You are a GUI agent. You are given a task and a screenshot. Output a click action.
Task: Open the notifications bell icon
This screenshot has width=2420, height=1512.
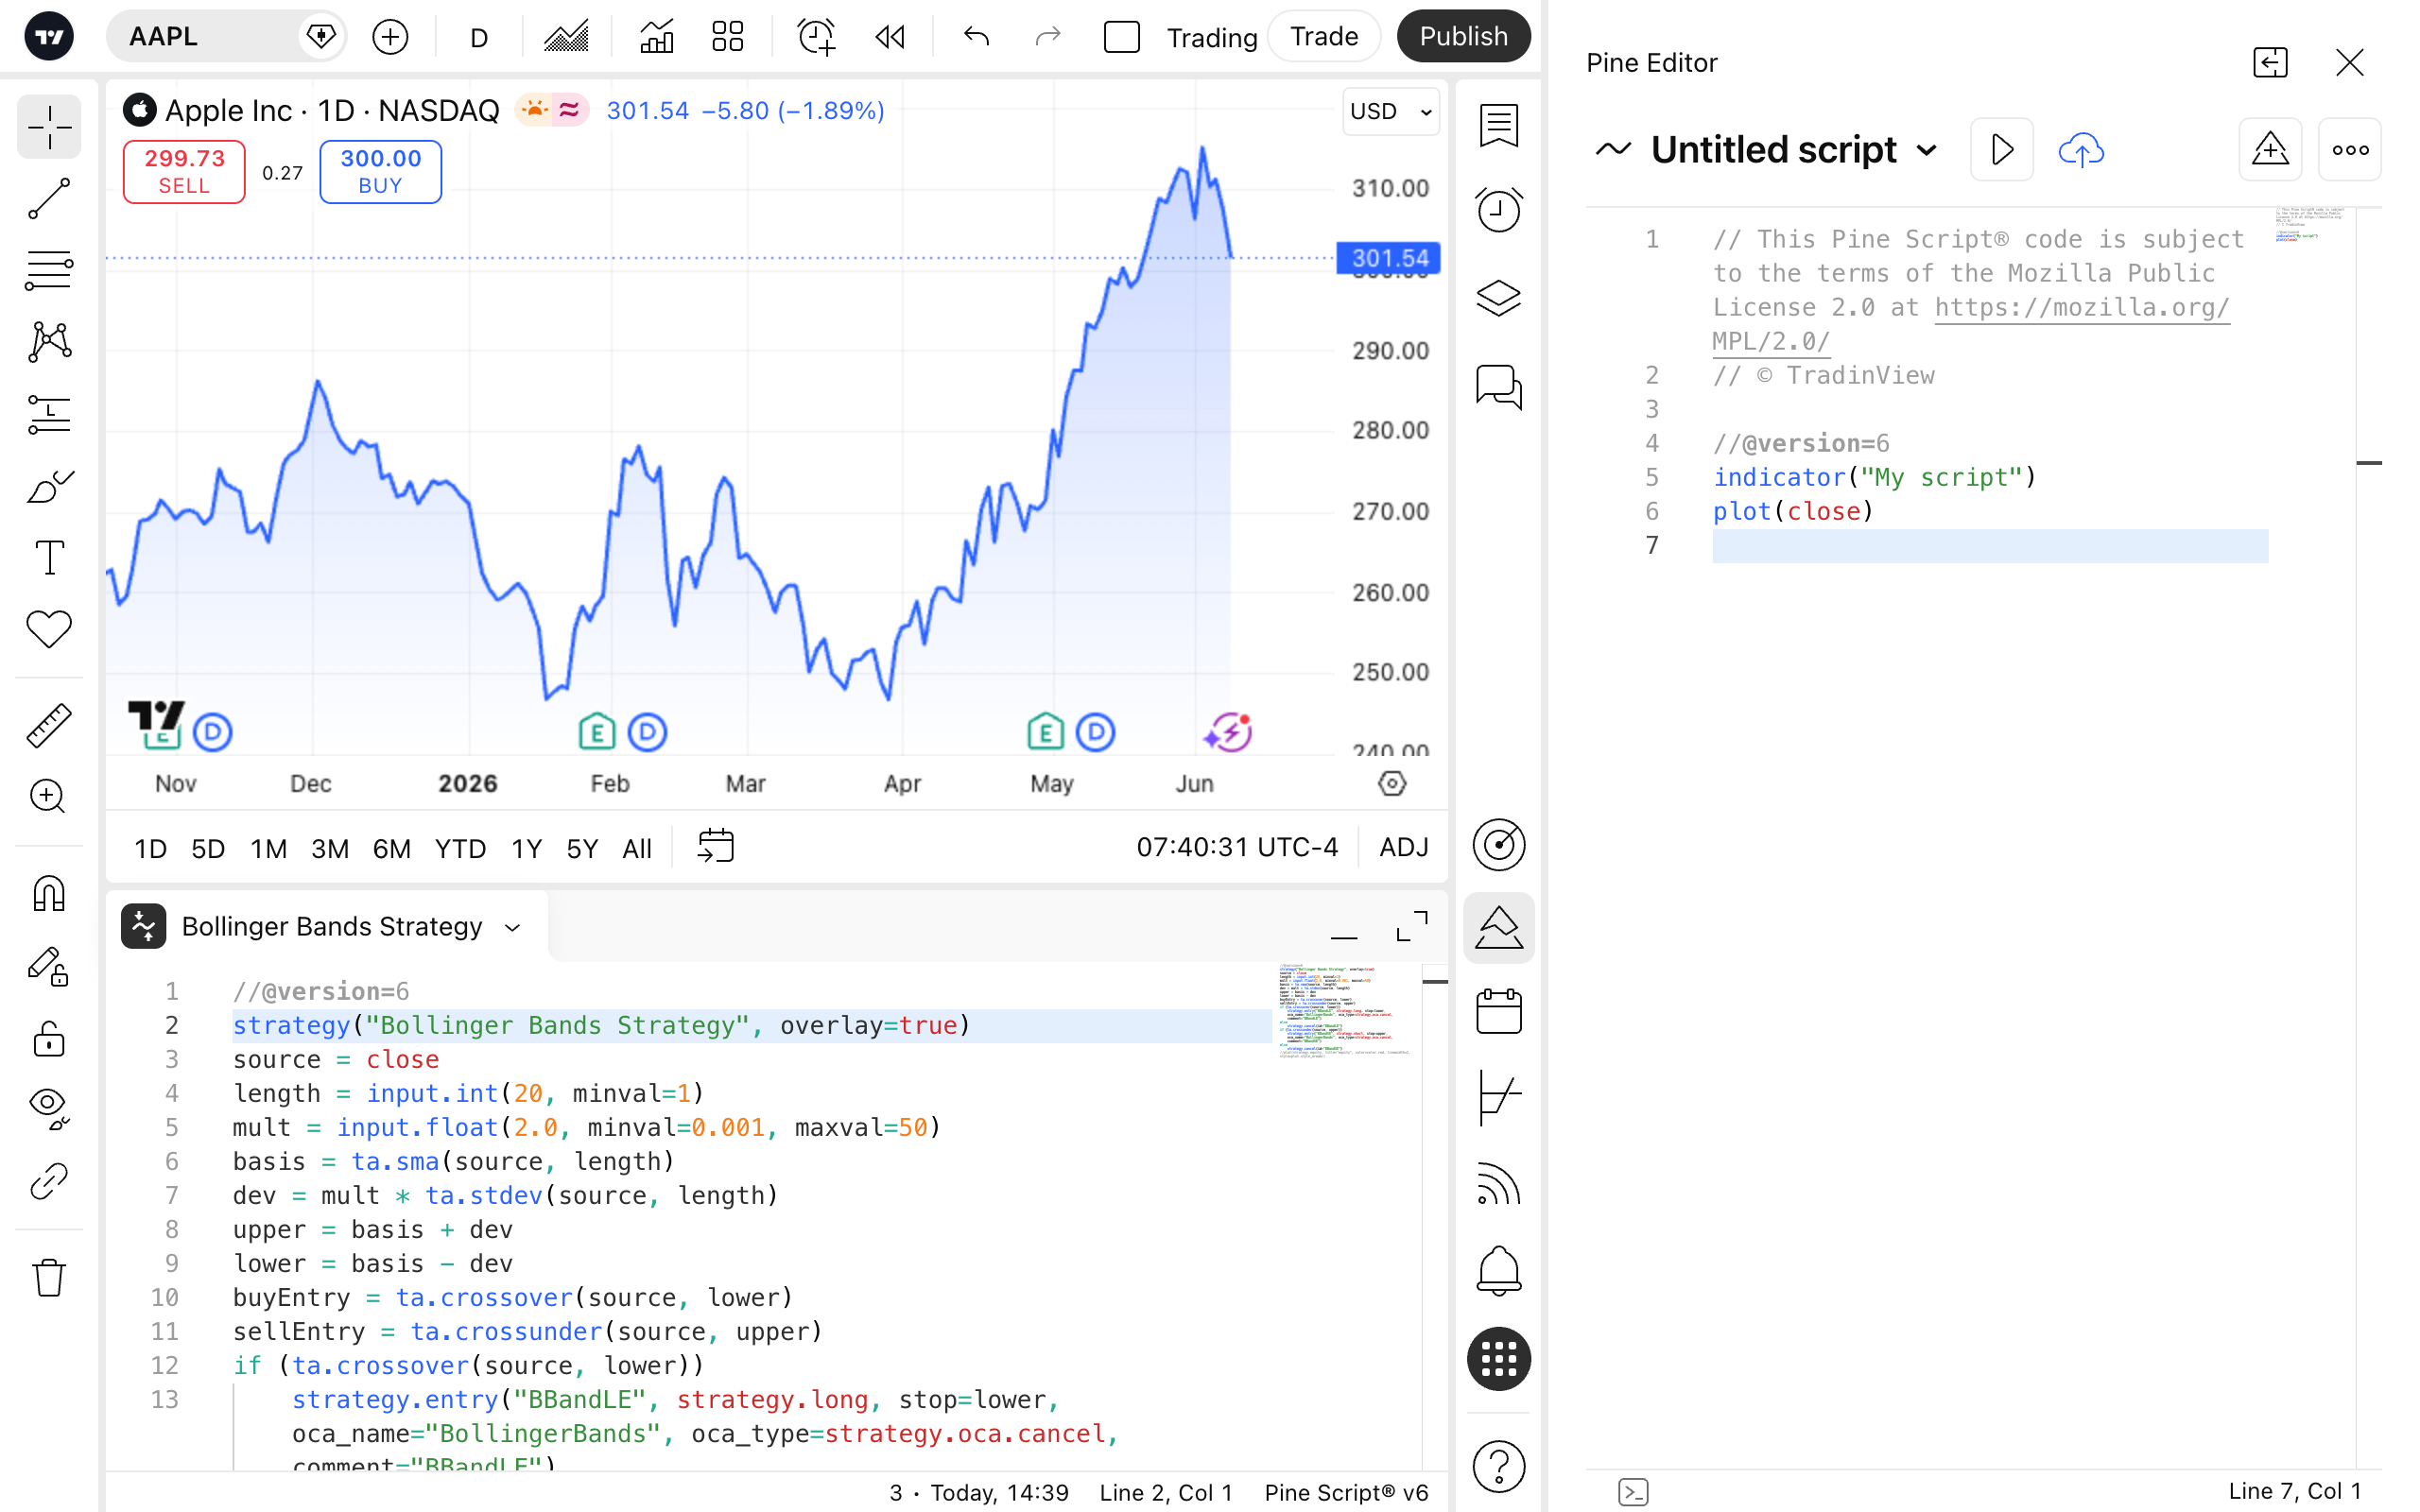tap(1498, 1271)
